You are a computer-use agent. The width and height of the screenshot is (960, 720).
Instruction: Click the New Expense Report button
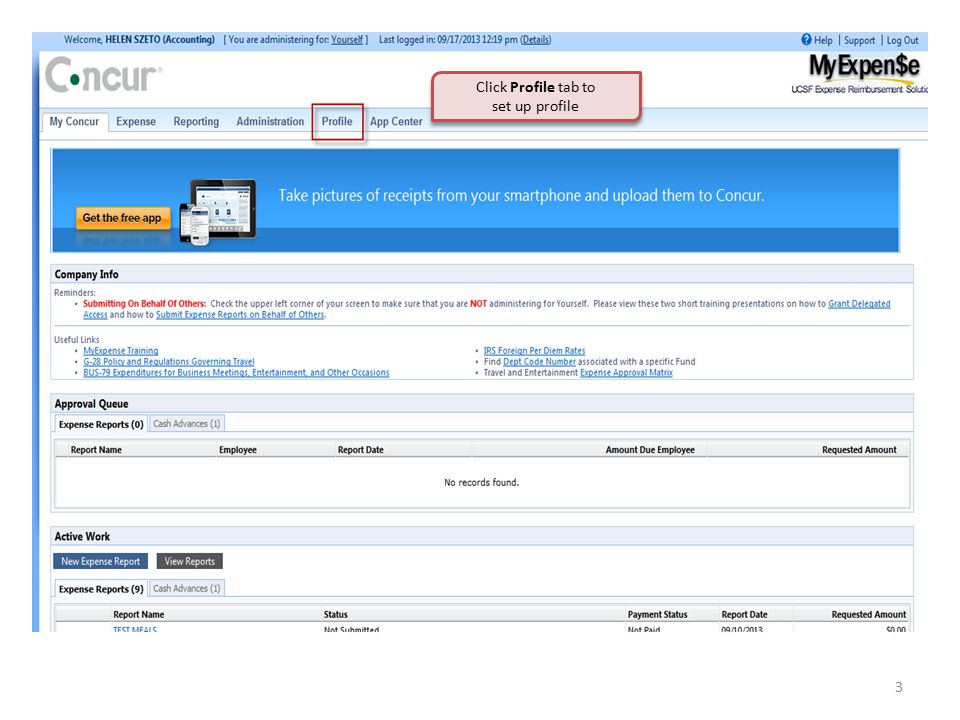click(100, 561)
